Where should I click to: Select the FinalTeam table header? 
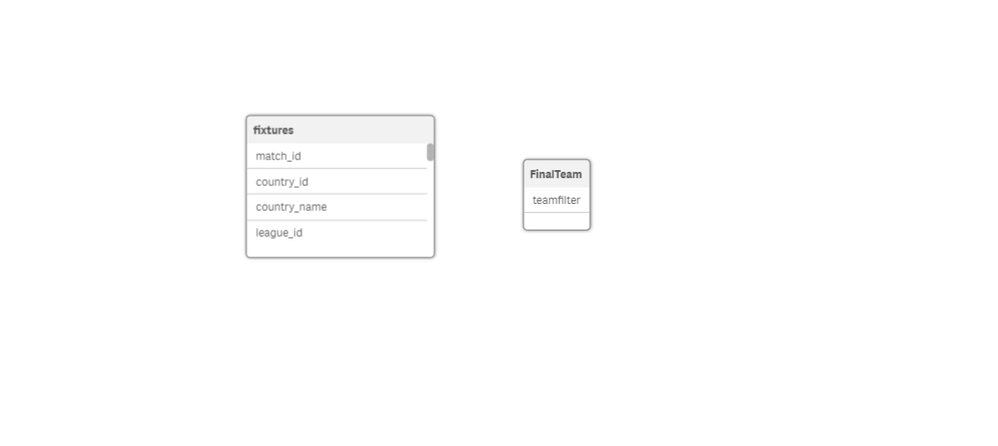[556, 174]
